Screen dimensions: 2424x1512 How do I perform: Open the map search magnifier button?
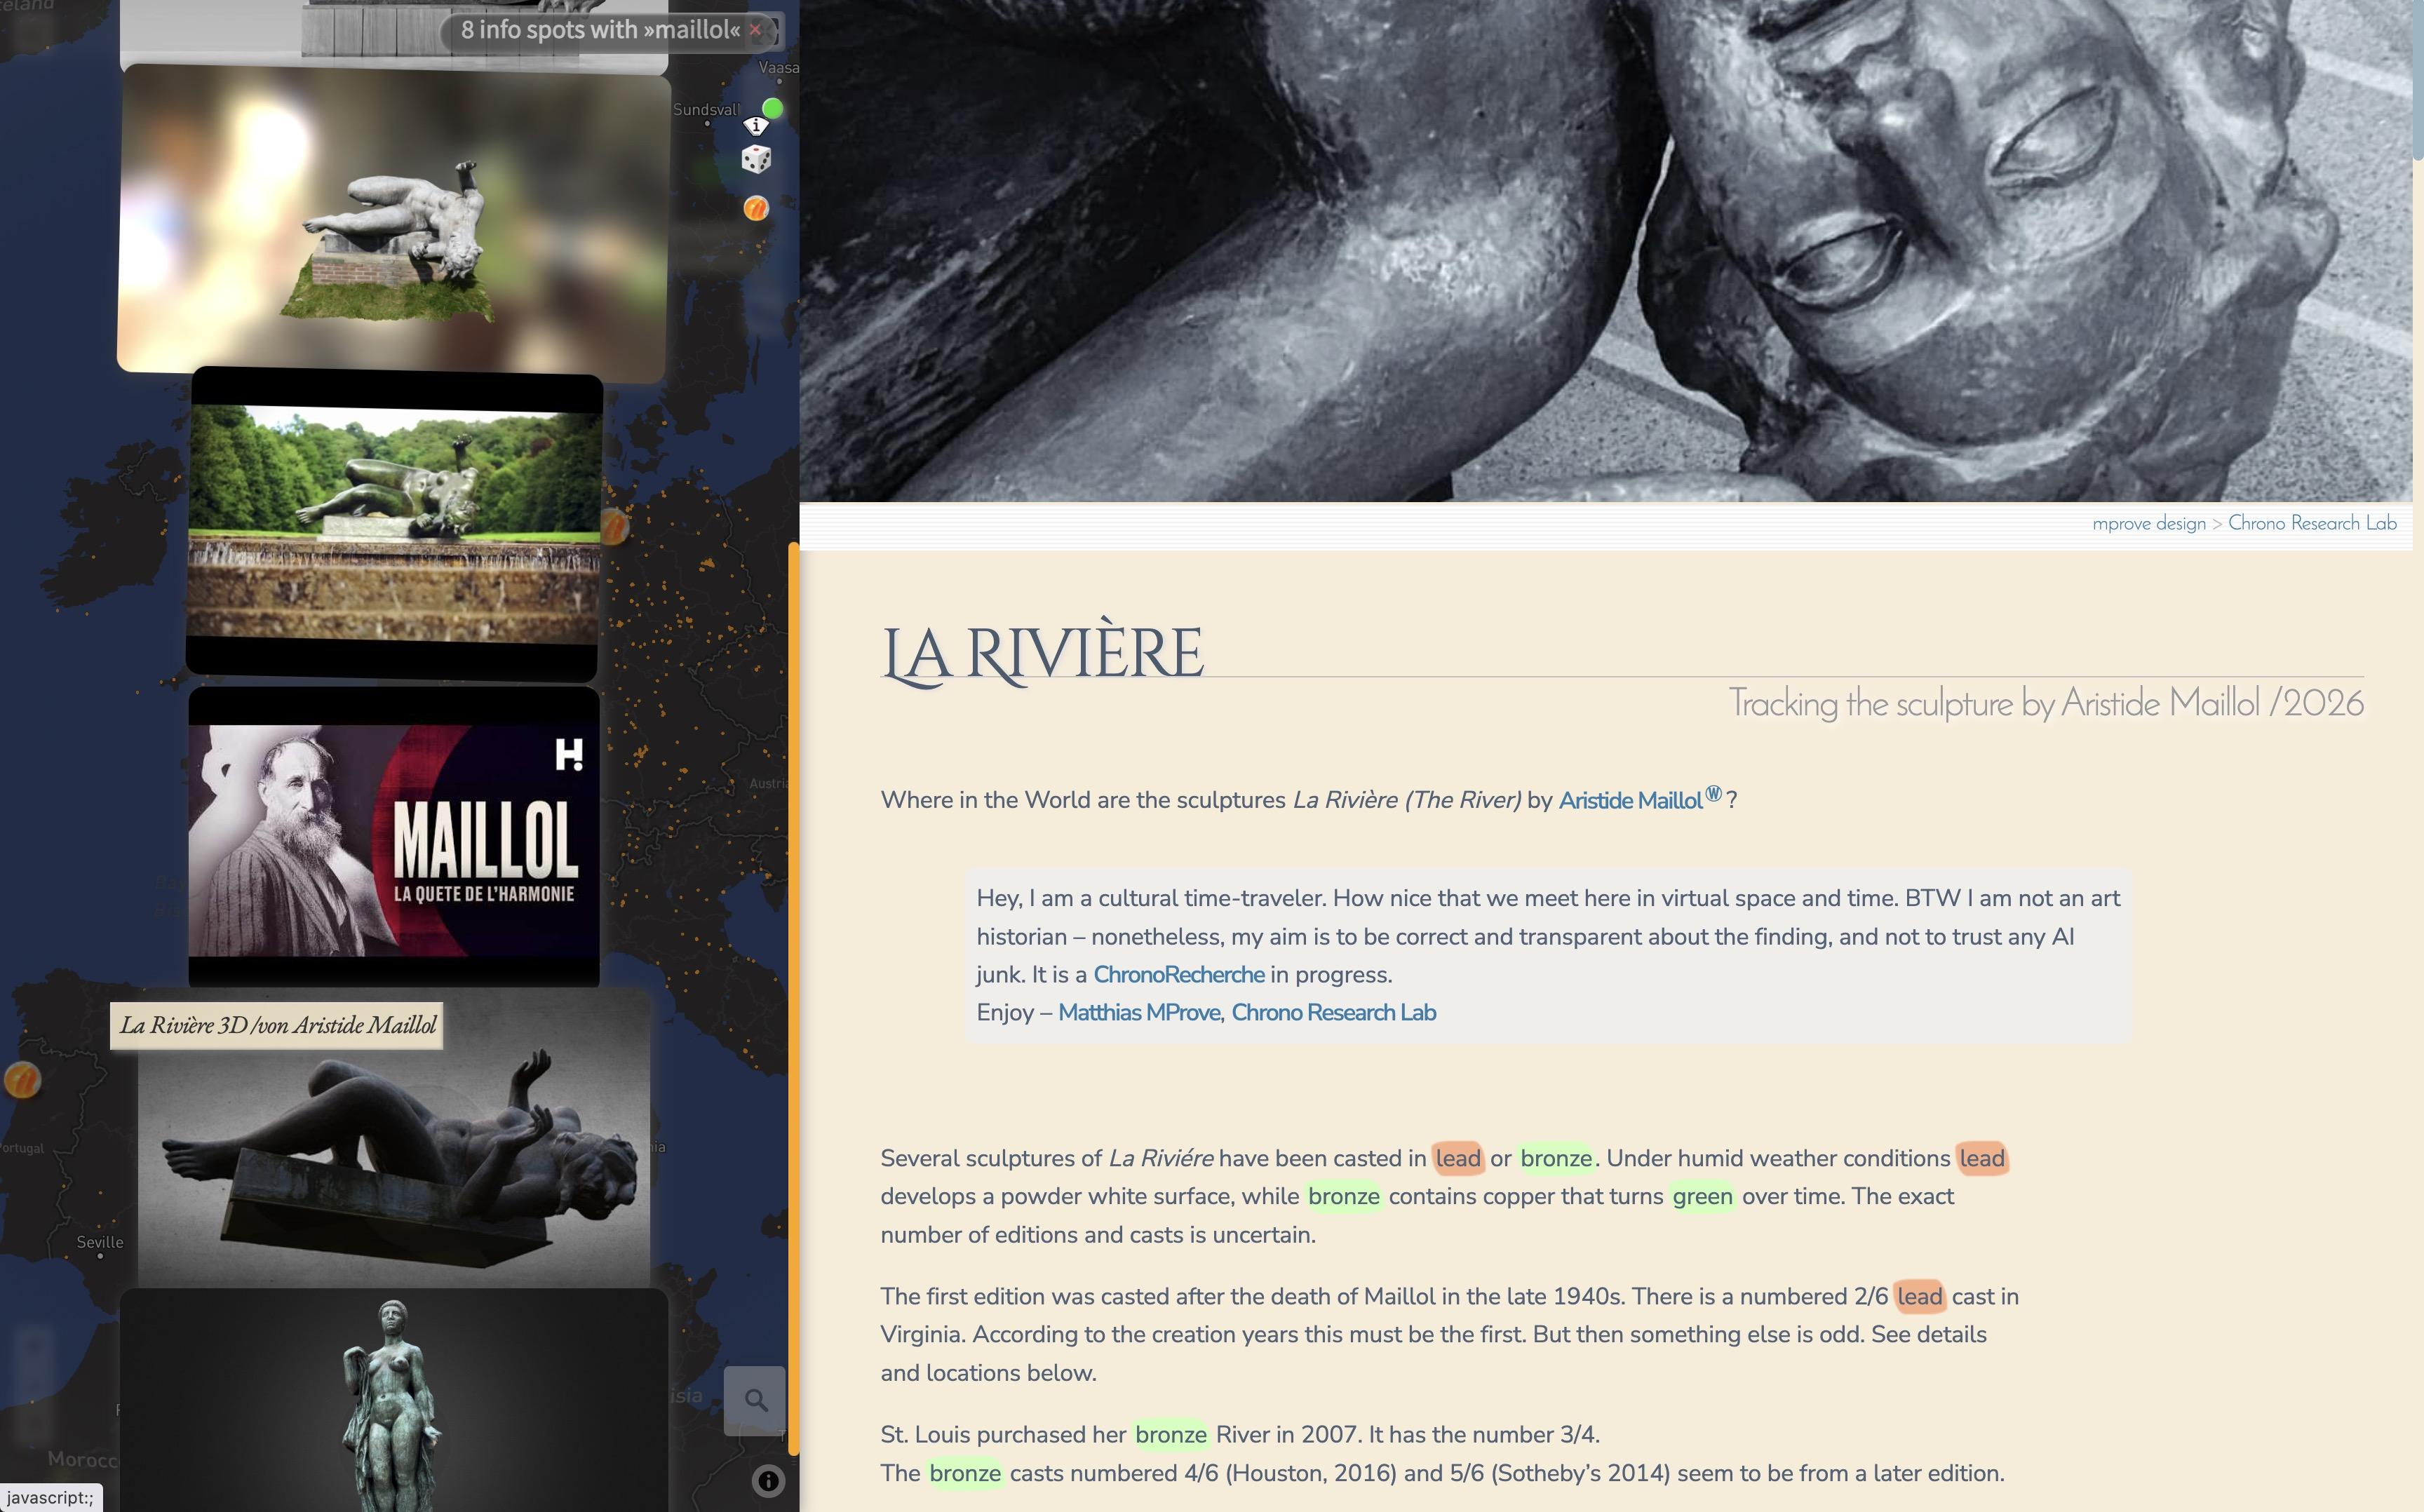click(755, 1400)
